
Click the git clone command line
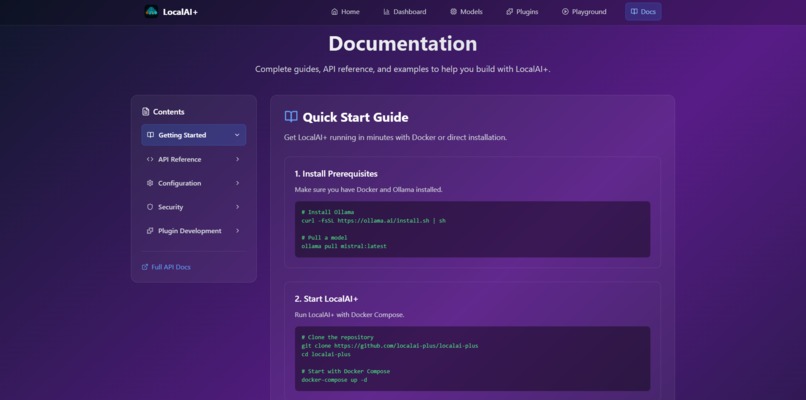[390, 346]
